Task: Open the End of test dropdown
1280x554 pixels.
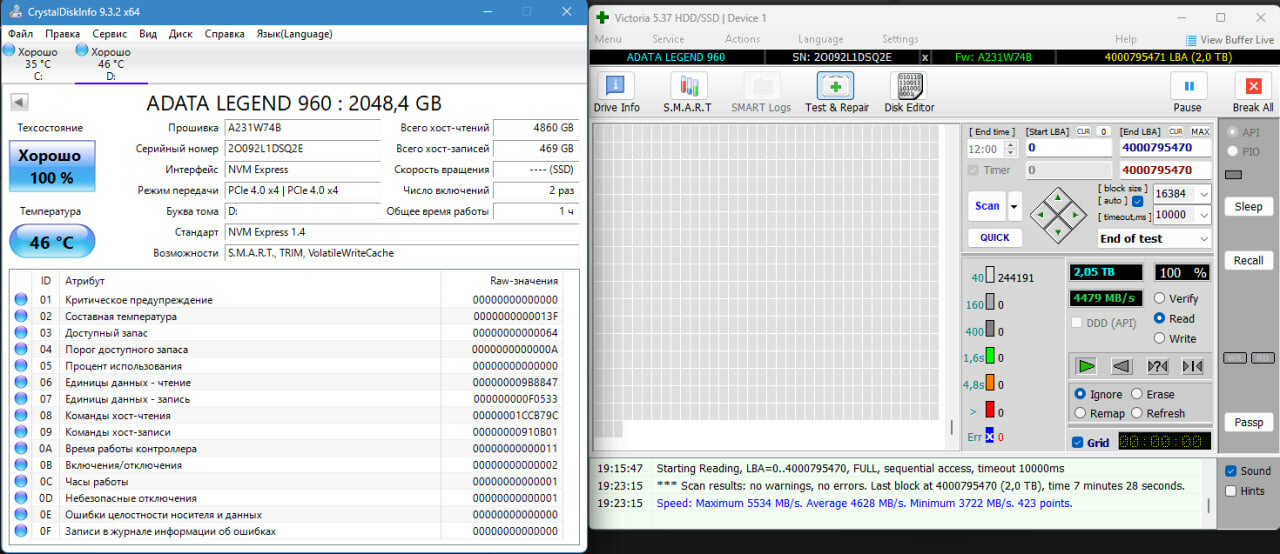Action: pyautogui.click(x=1203, y=238)
